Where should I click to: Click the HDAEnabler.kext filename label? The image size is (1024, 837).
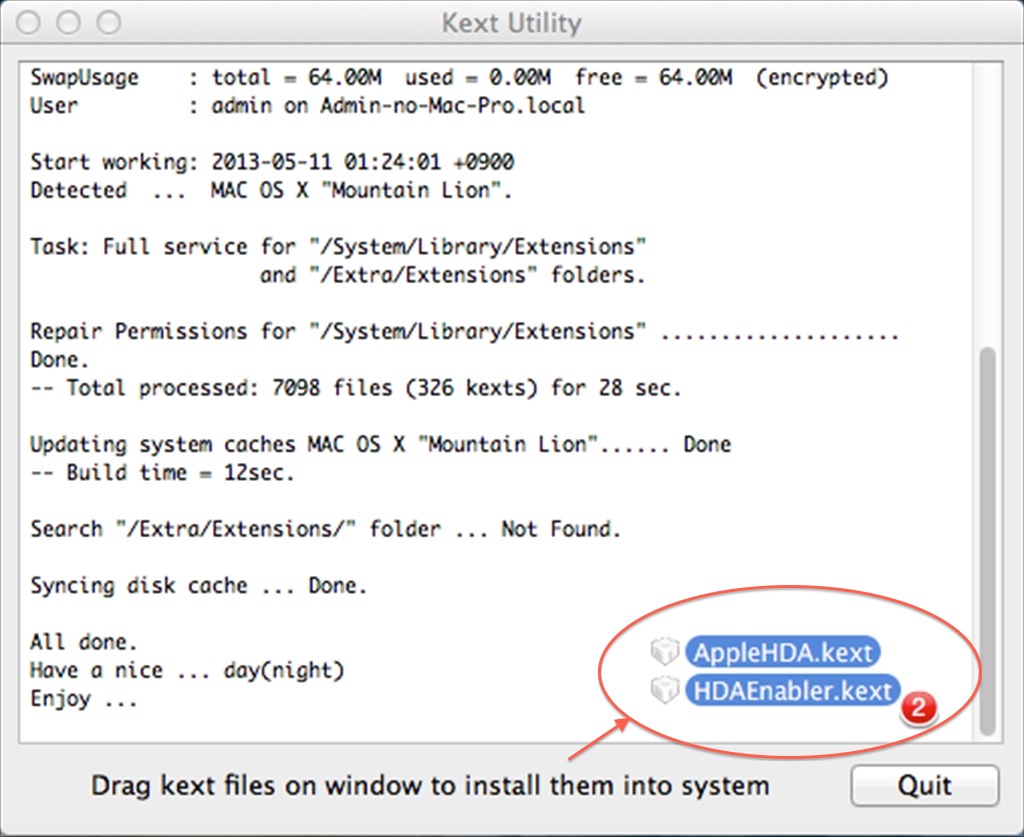[x=792, y=690]
